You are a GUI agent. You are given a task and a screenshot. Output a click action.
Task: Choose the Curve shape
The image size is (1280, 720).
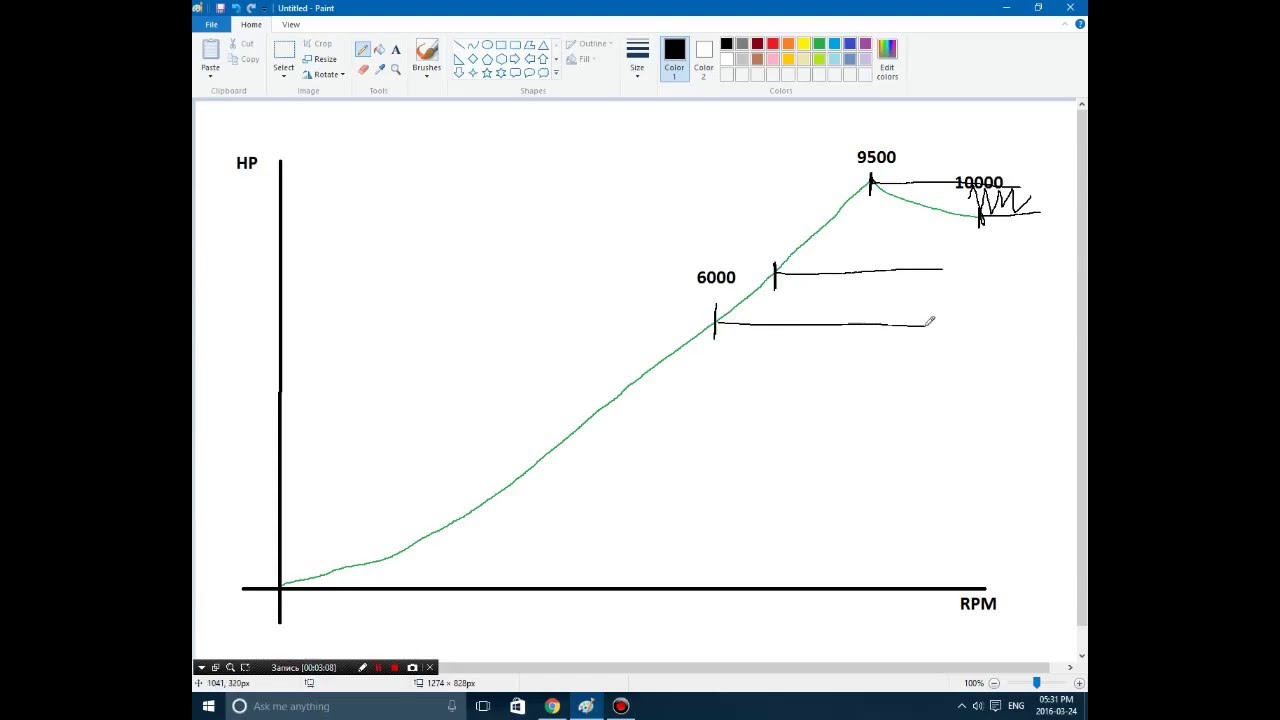click(473, 45)
